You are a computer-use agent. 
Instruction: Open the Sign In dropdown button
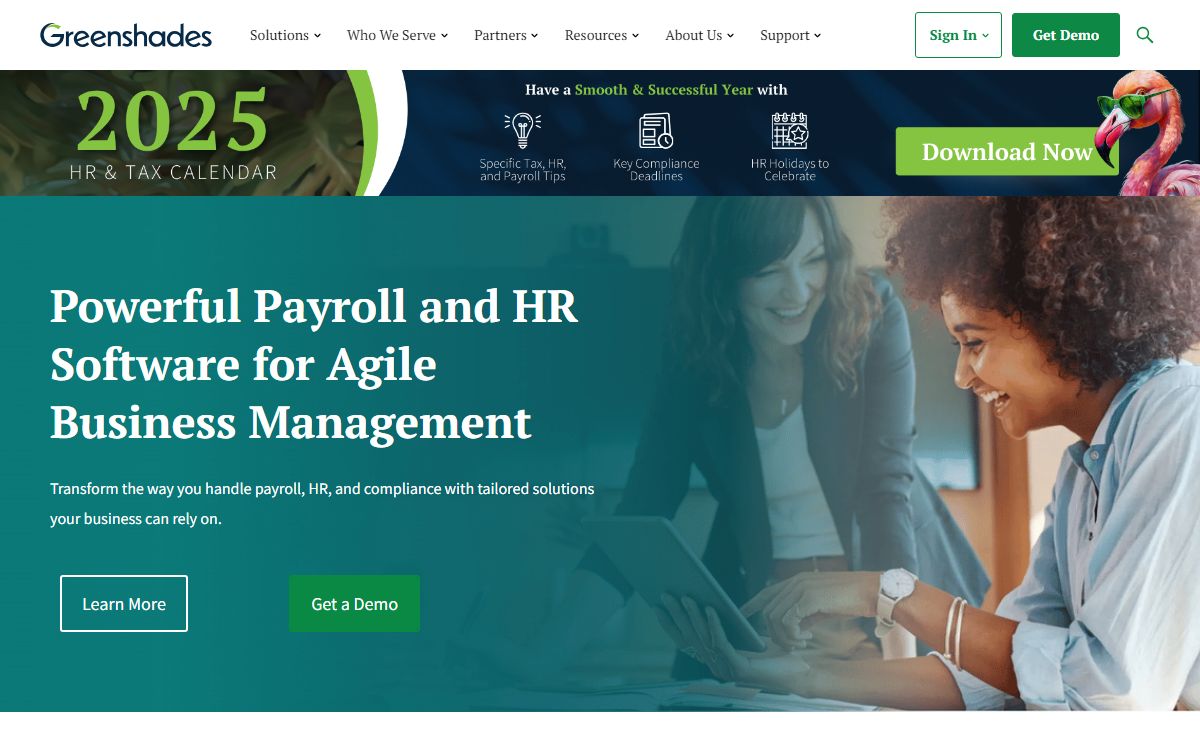(x=958, y=35)
